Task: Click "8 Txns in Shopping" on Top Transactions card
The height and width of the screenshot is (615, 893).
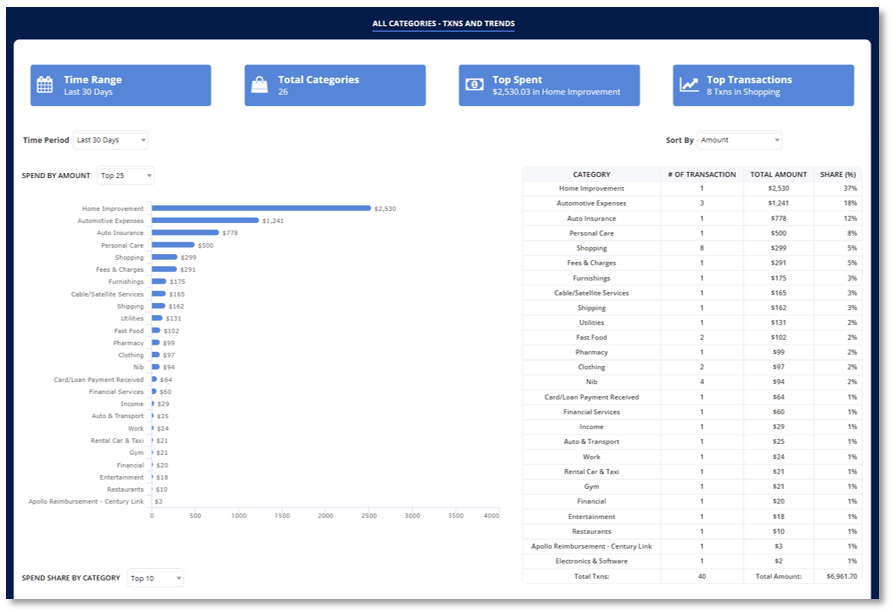Action: coord(743,92)
